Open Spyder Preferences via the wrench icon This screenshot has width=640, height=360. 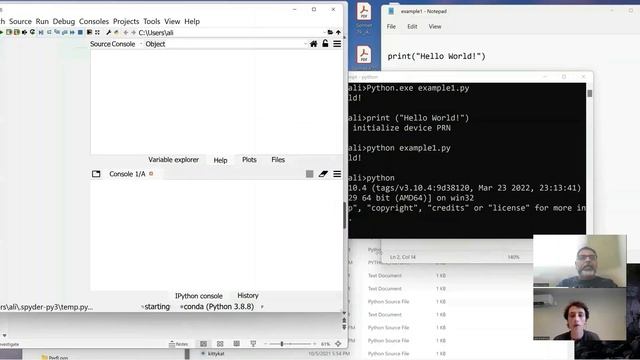tap(108, 32)
